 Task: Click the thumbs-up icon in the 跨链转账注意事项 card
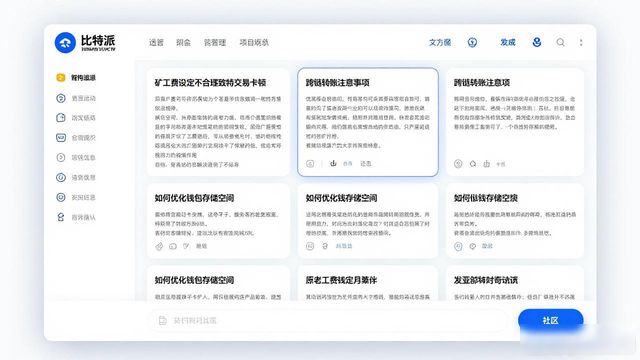[x=333, y=163]
